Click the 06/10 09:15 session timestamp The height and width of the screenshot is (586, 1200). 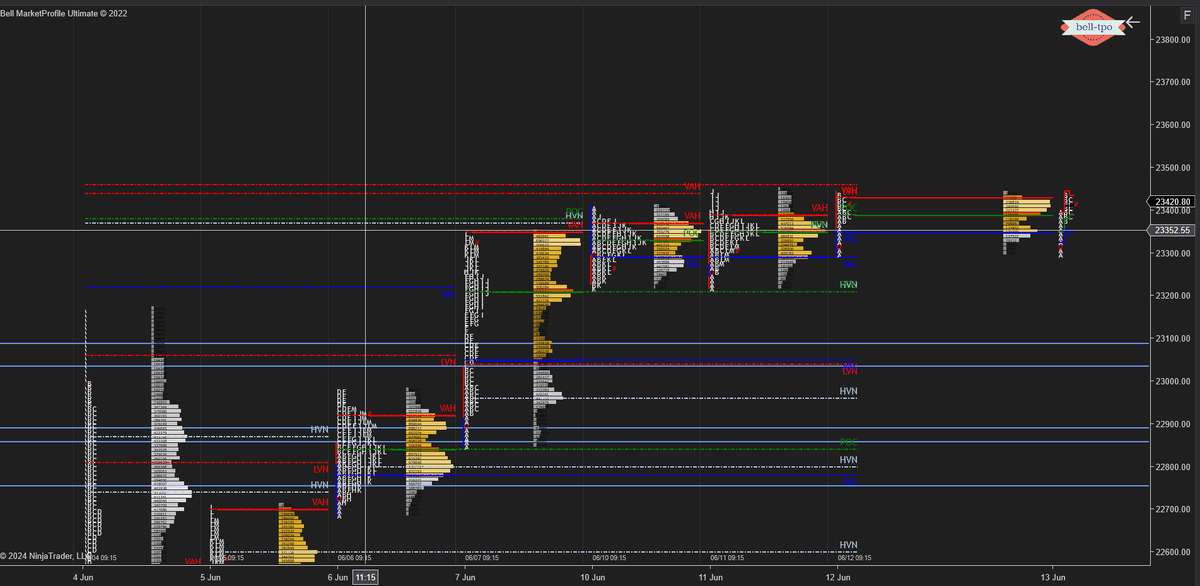pyautogui.click(x=609, y=558)
